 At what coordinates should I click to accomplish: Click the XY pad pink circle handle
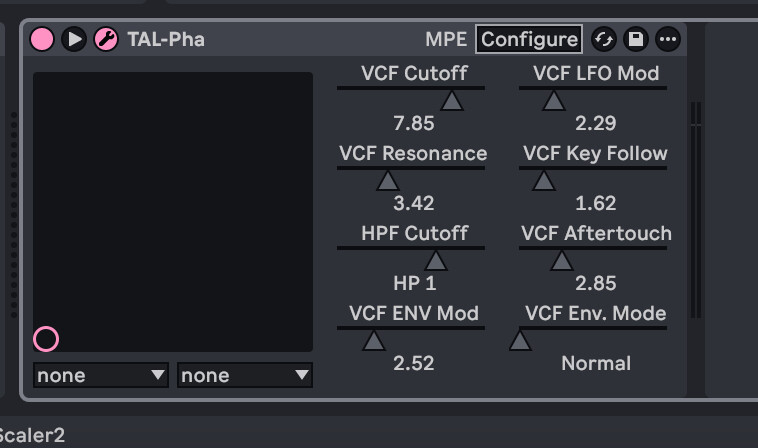tap(46, 339)
